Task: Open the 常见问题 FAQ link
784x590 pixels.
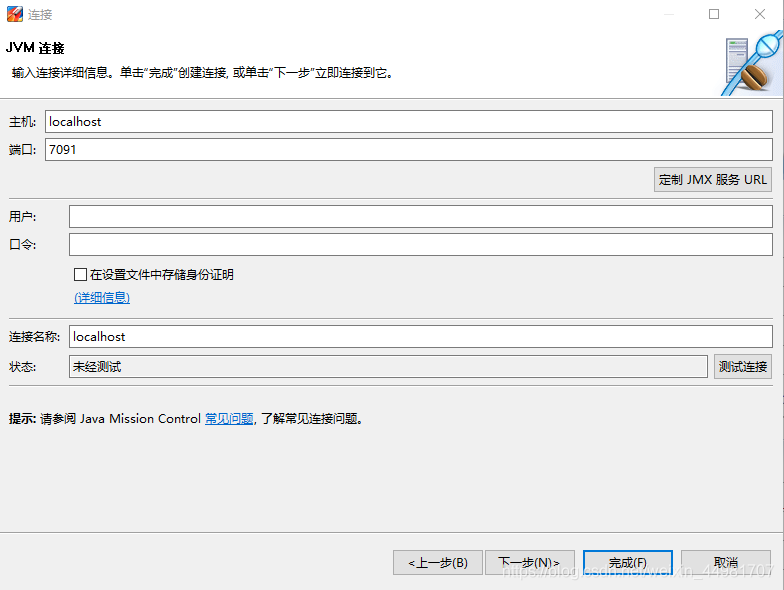Action: pos(229,418)
